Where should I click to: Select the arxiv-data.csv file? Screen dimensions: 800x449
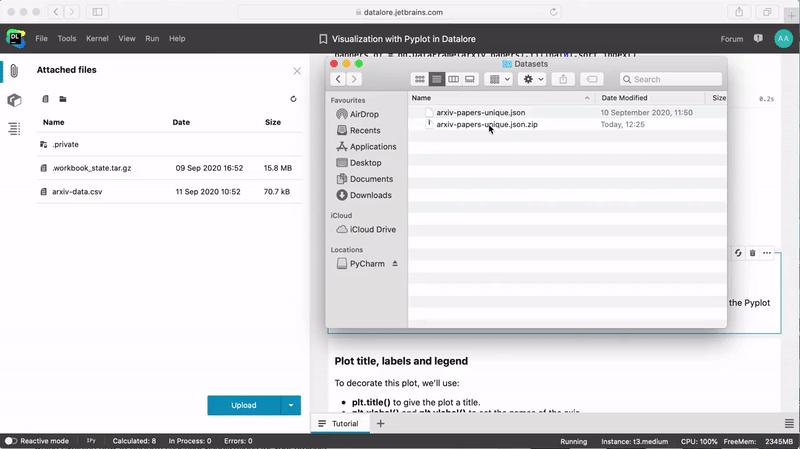(x=169, y=192)
